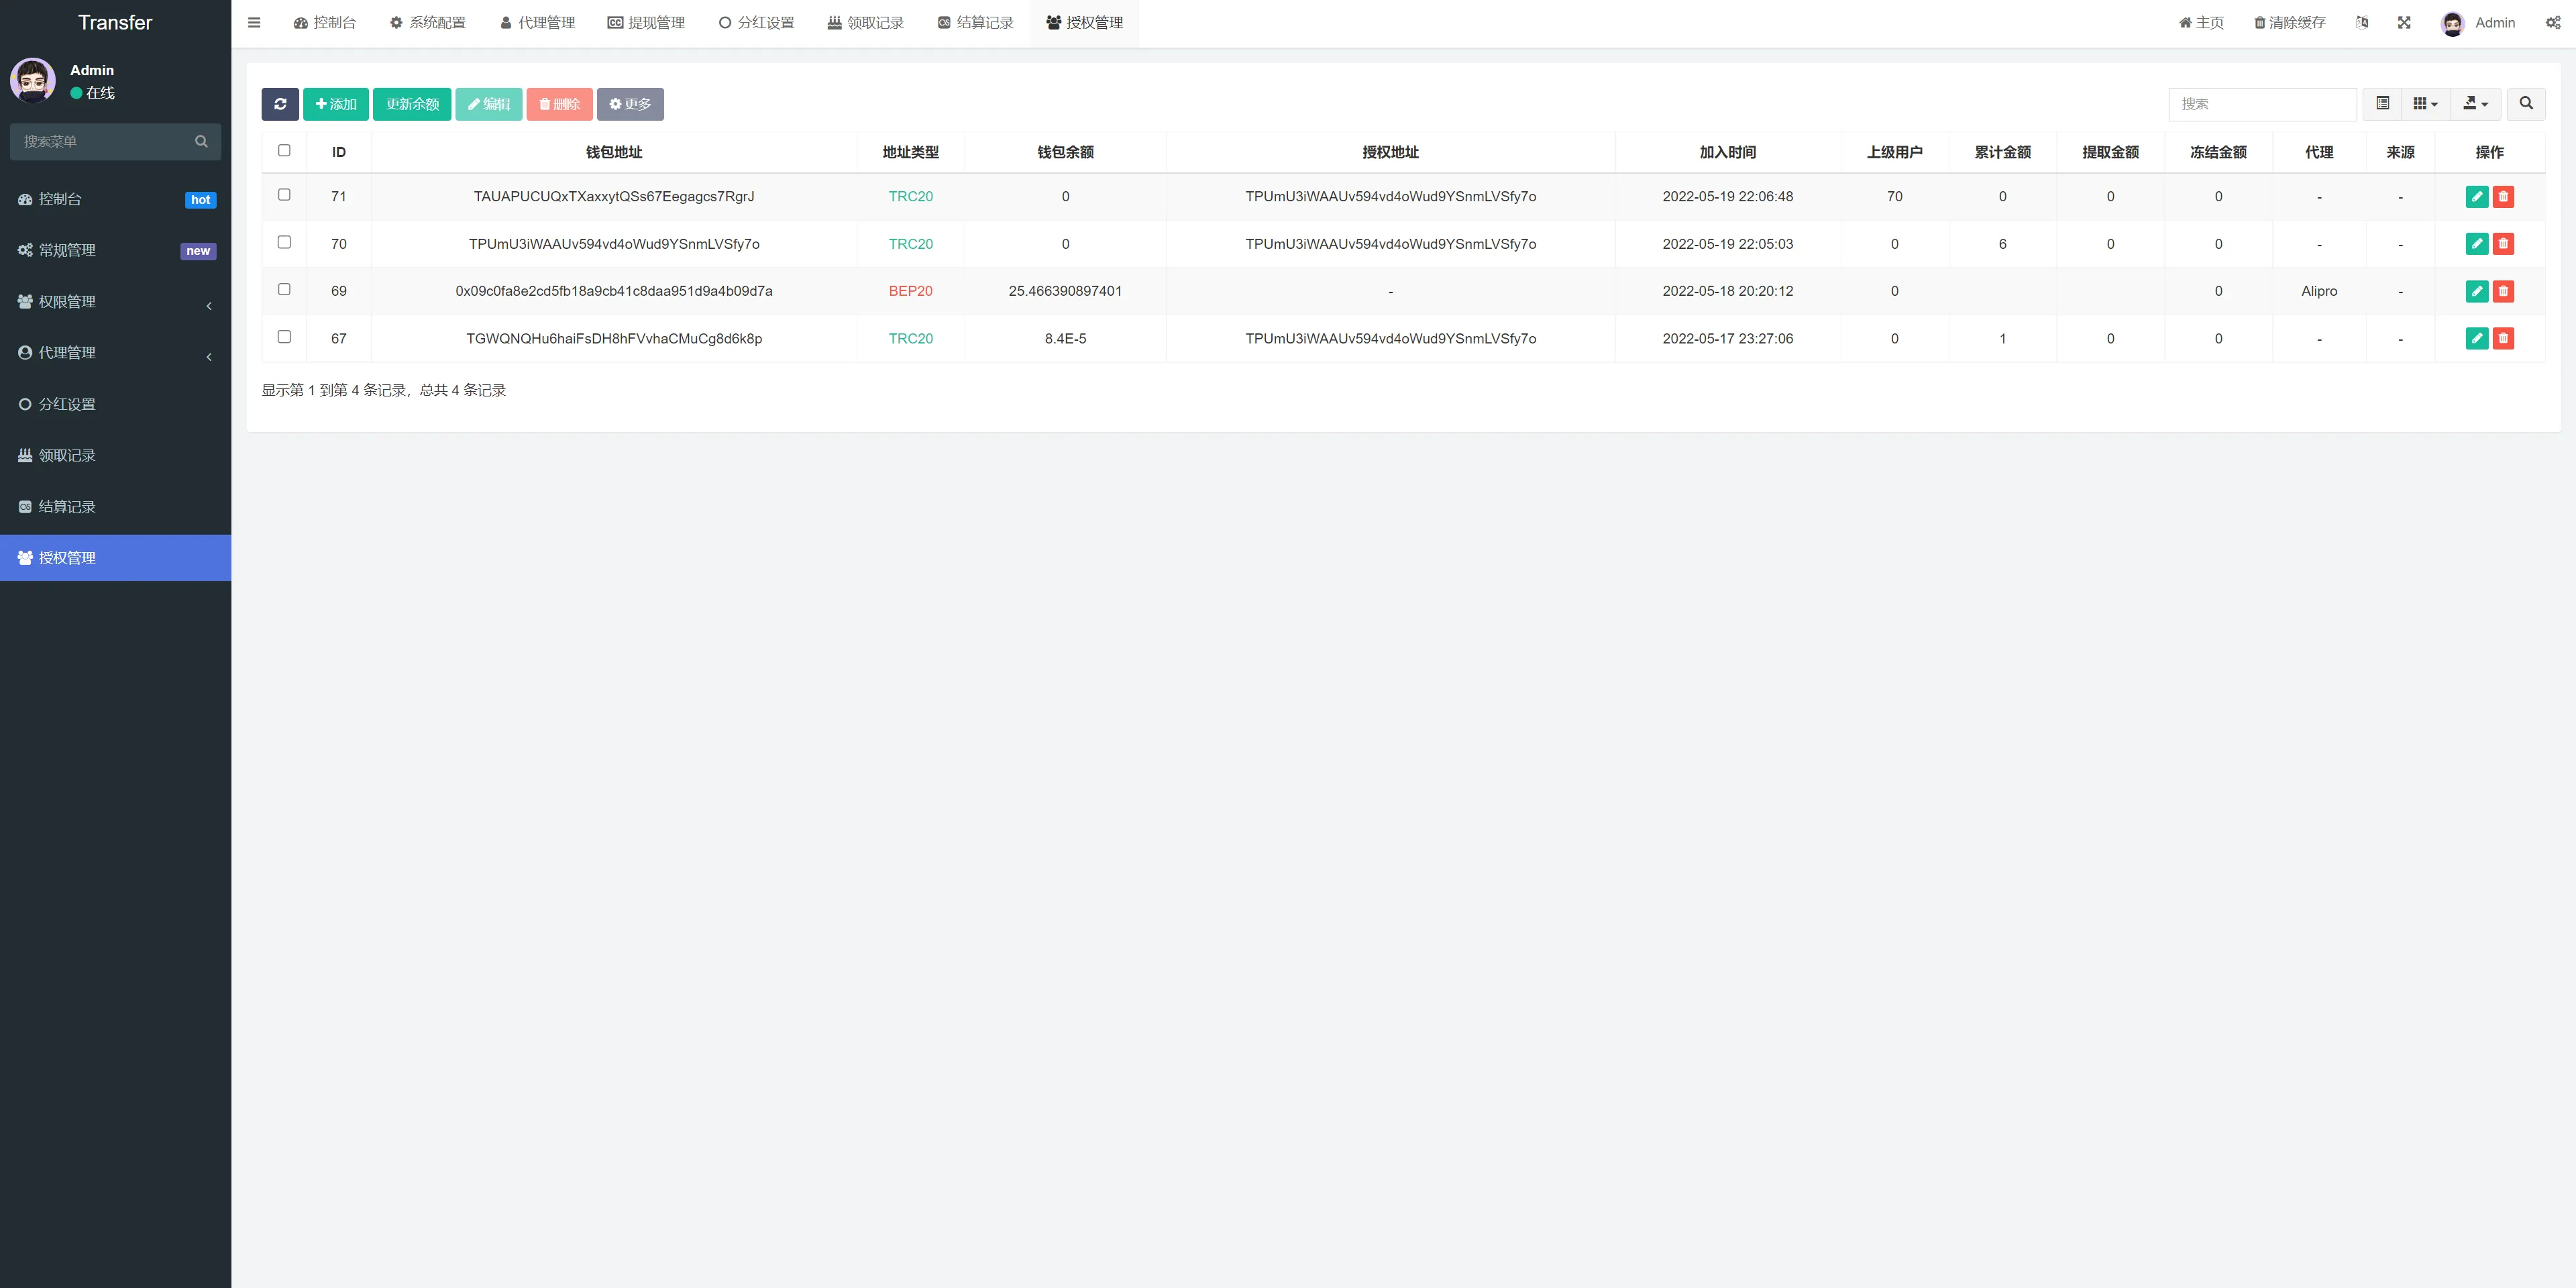This screenshot has width=2576, height=1288.
Task: Open the export data dropdown
Action: (2475, 104)
